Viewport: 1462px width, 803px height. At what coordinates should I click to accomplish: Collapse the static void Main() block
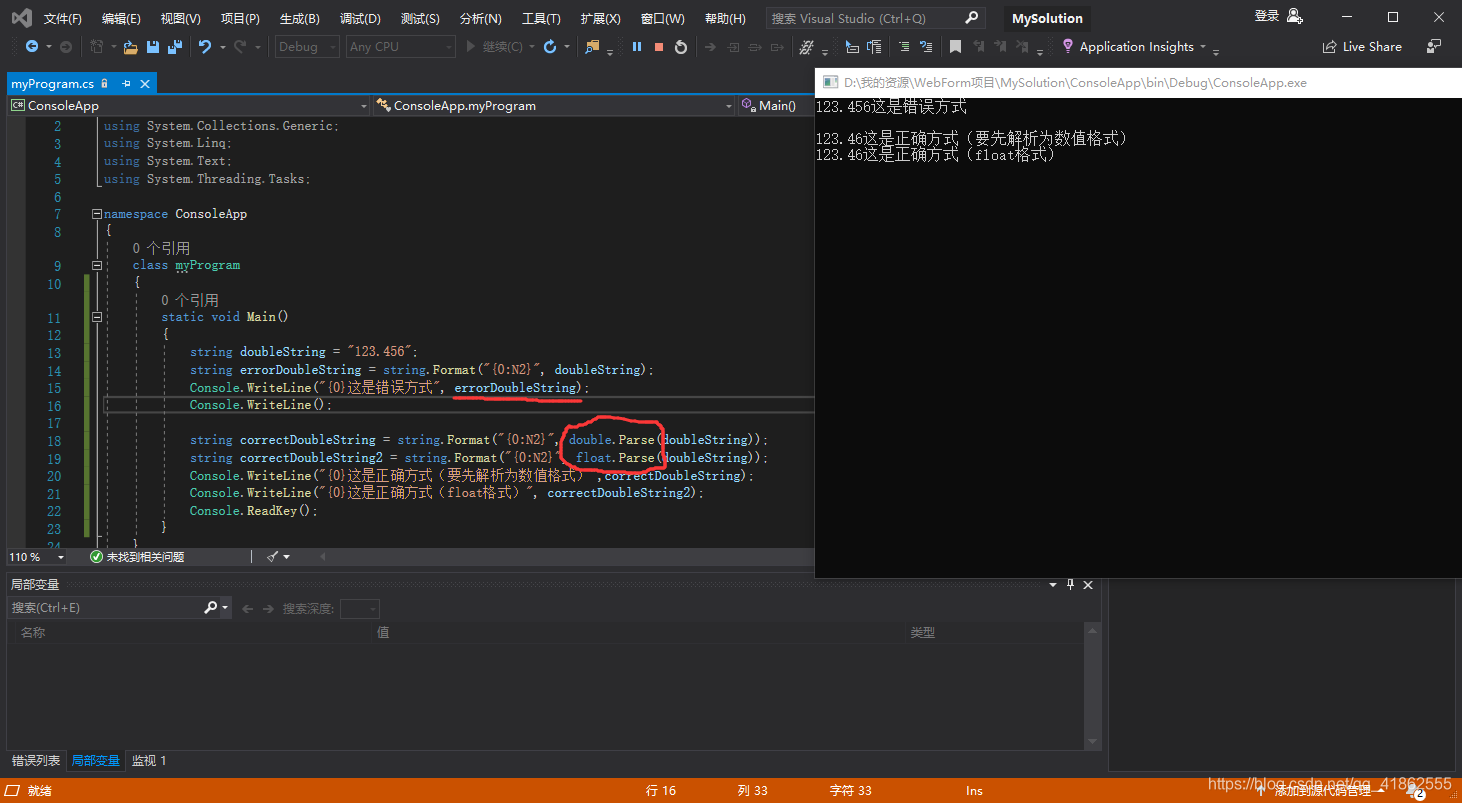click(97, 317)
